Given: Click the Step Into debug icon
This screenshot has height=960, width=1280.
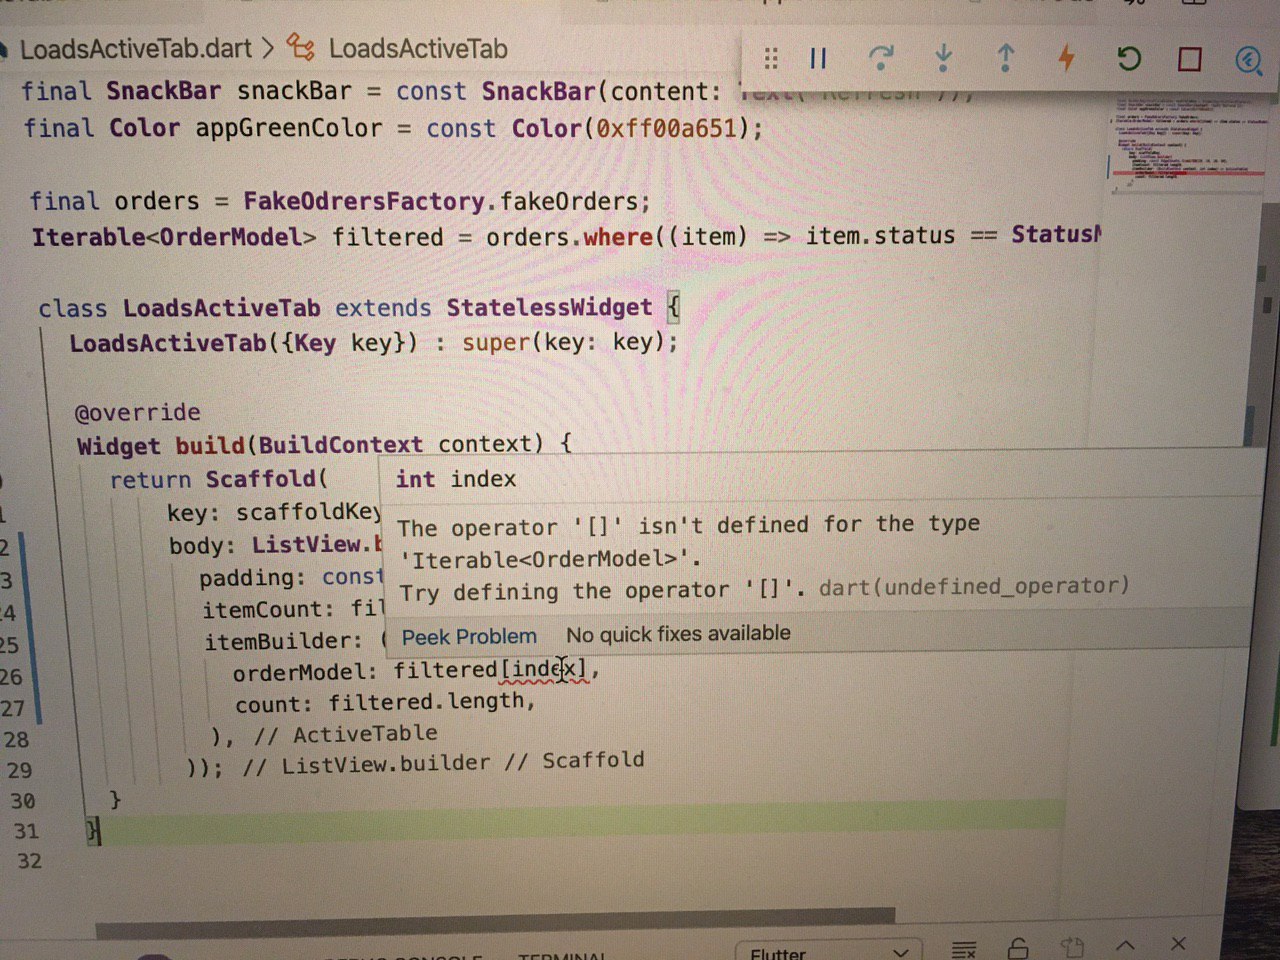Looking at the screenshot, I should click(943, 59).
